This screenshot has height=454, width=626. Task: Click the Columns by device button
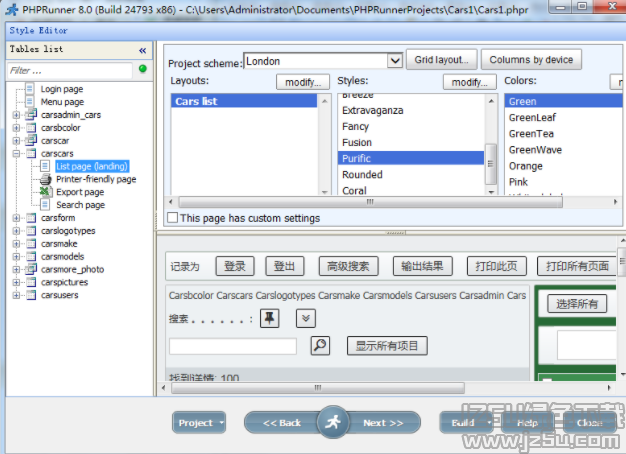pos(531,60)
